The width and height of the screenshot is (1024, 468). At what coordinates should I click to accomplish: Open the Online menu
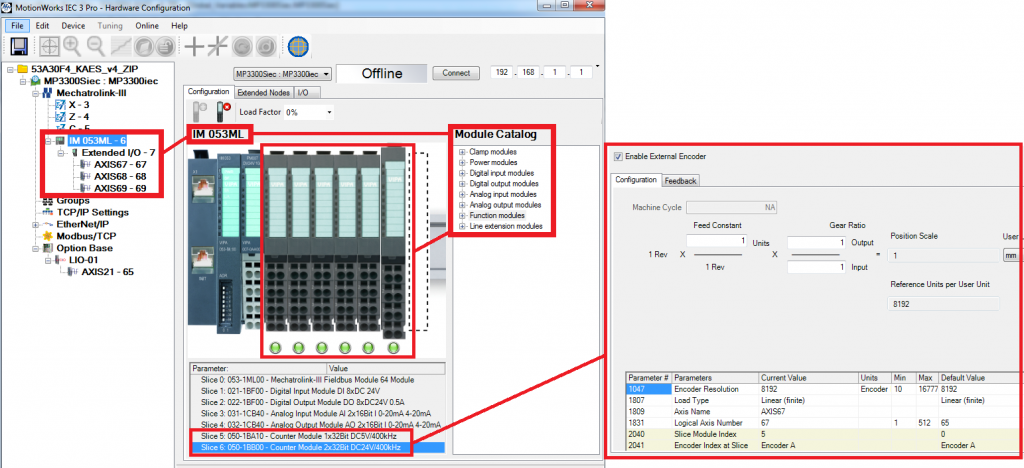(x=147, y=25)
